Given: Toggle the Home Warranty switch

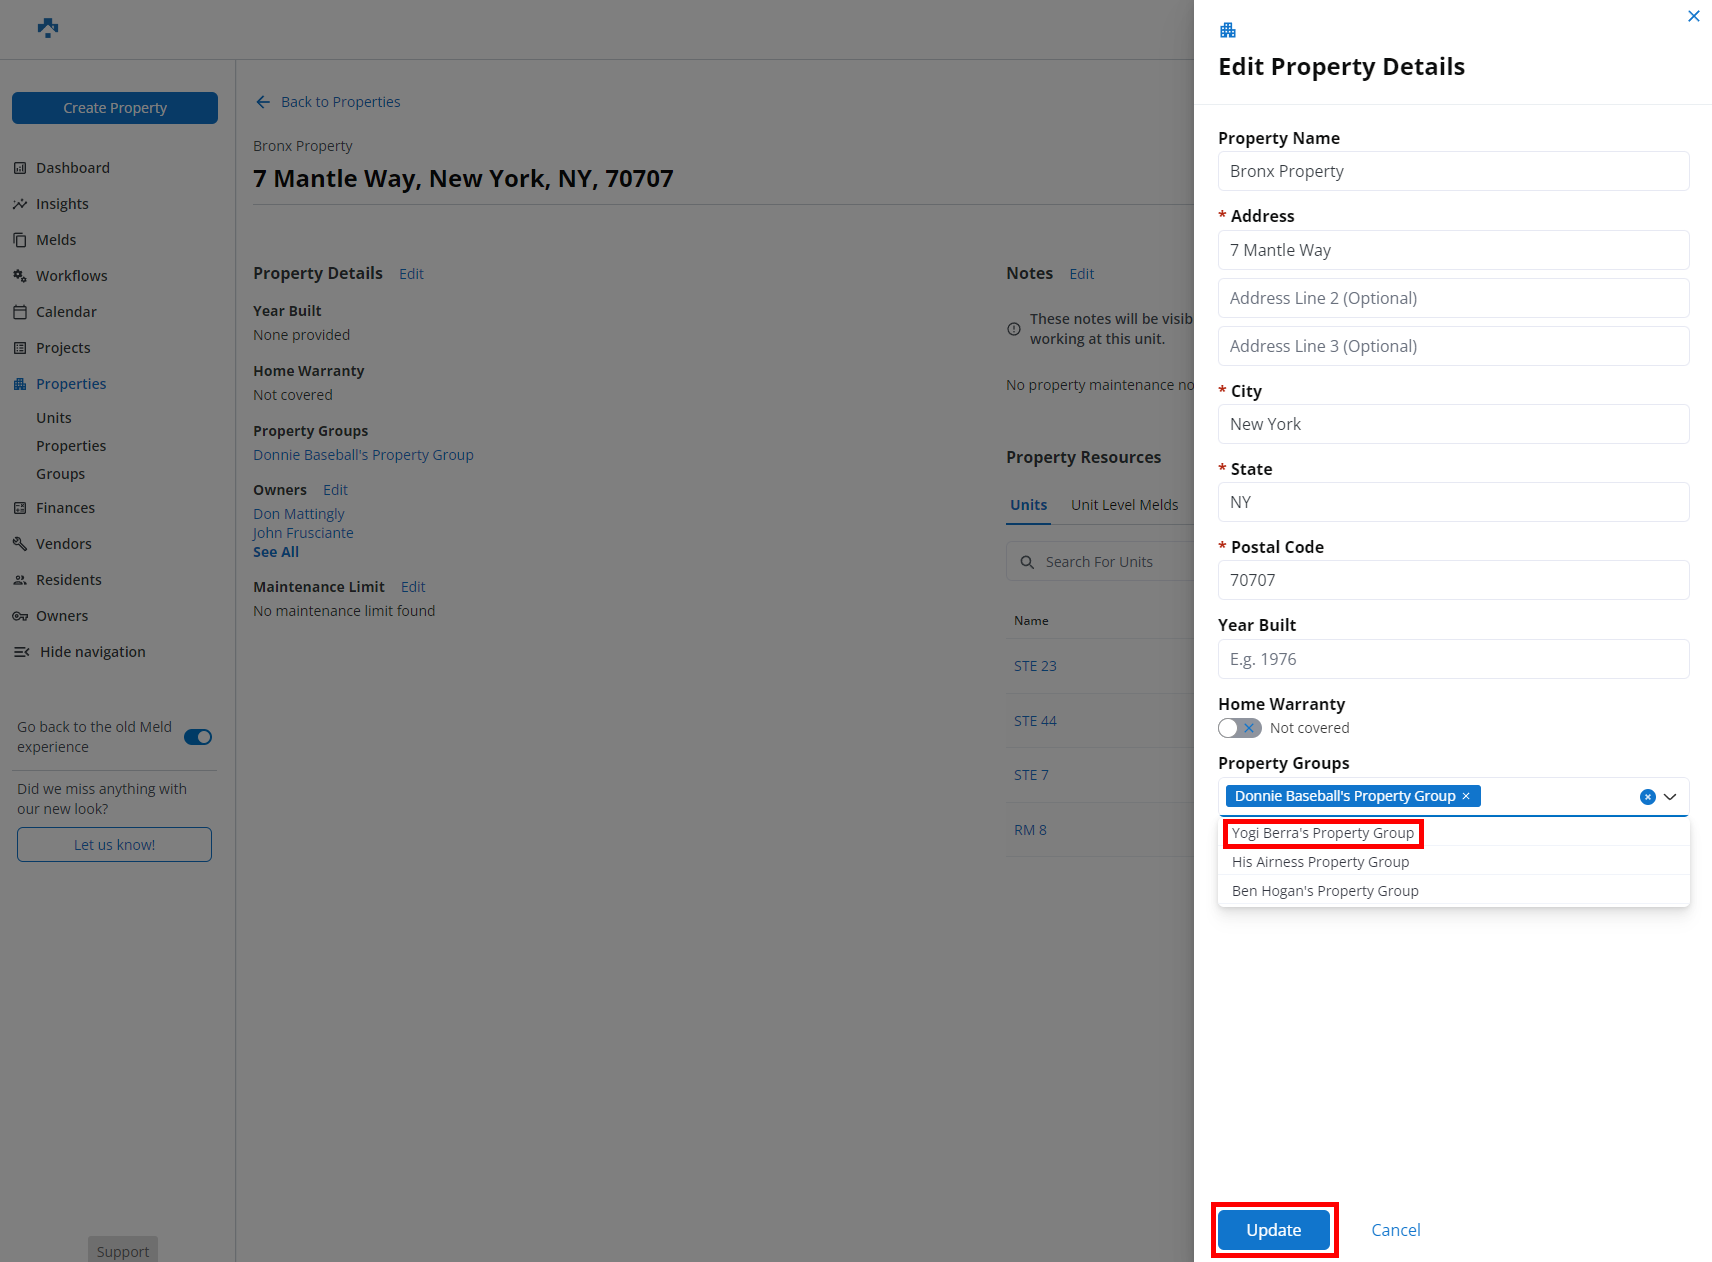Looking at the screenshot, I should point(1239,728).
